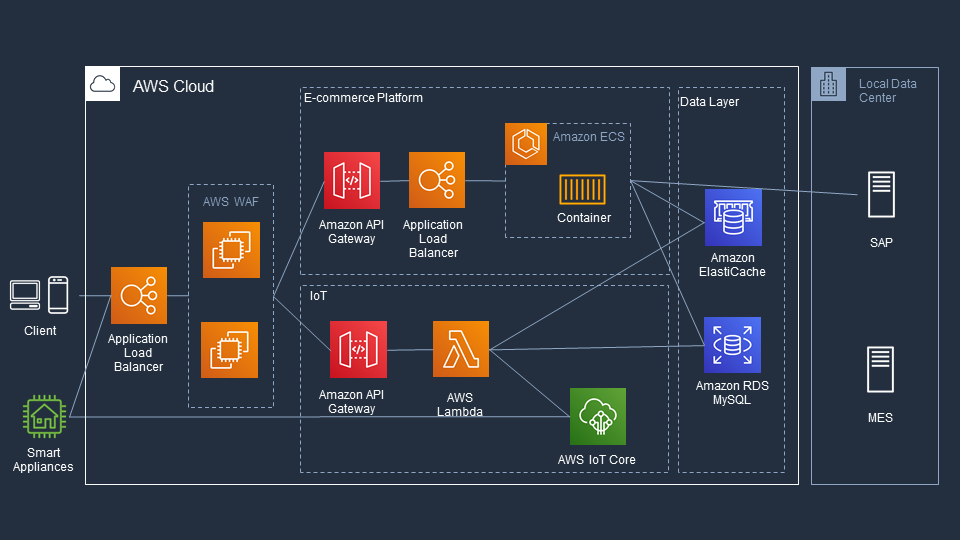Click the 'Smart Appliances' caption
This screenshot has width=960, height=540.
point(43,460)
